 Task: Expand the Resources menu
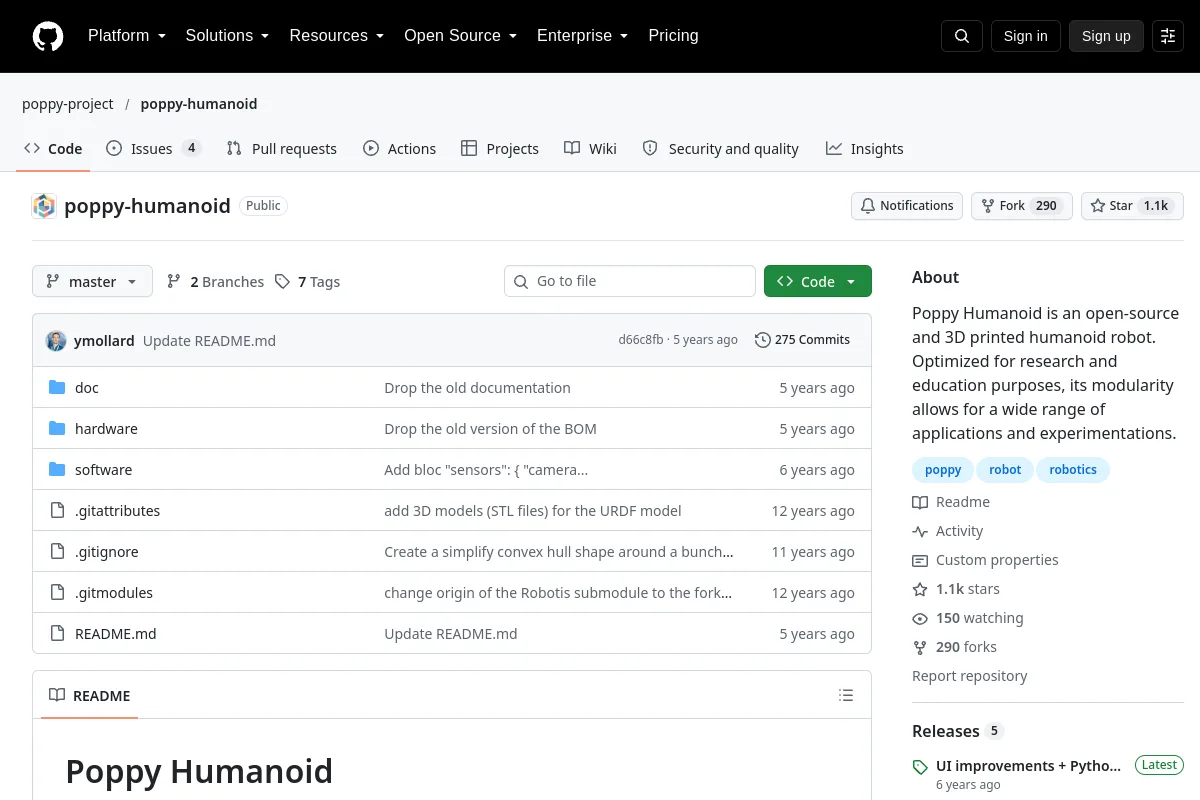pos(337,36)
